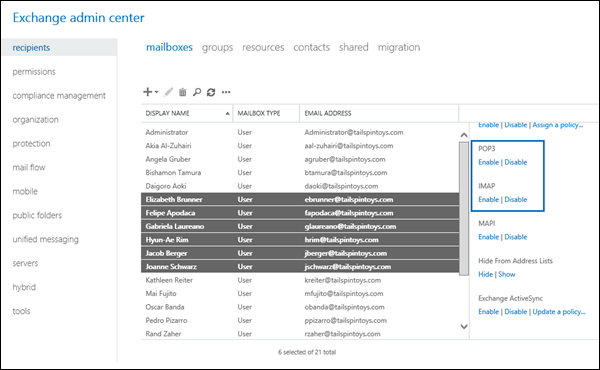Select the Daigoro Aoki mailbox row
The height and width of the screenshot is (370, 600).
(300, 186)
